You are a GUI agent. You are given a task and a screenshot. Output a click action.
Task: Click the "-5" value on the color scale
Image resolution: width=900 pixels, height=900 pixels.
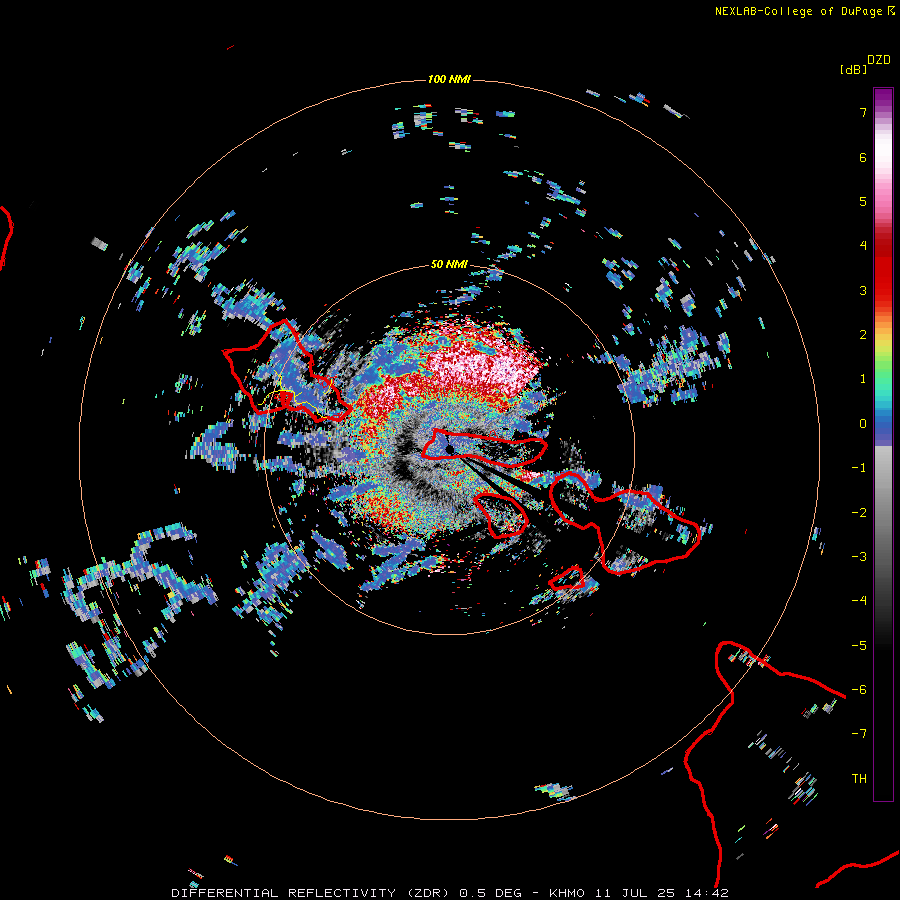pos(859,646)
